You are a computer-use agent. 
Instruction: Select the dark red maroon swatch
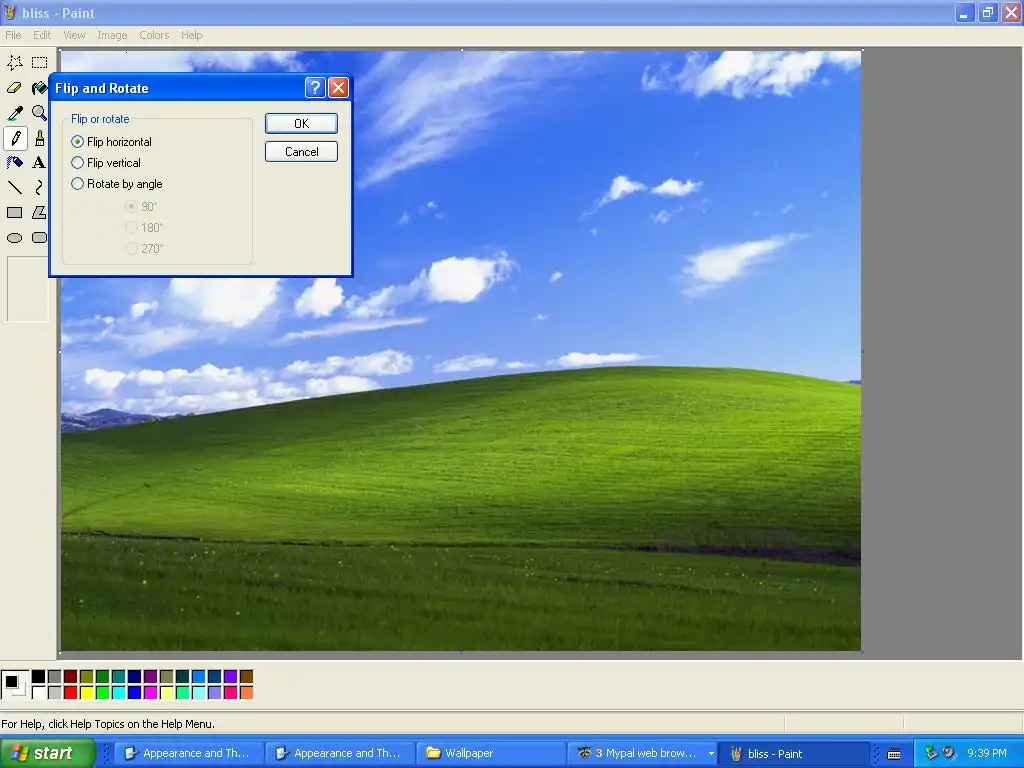point(71,677)
